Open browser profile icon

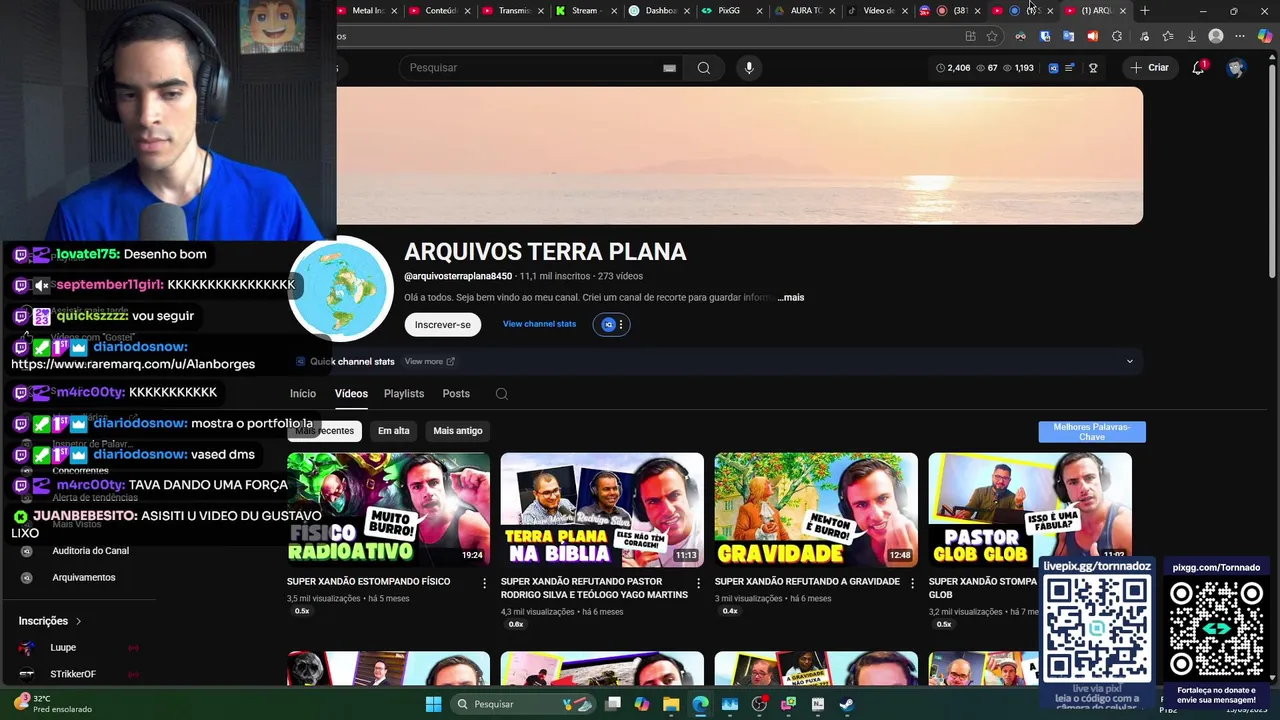[1216, 36]
